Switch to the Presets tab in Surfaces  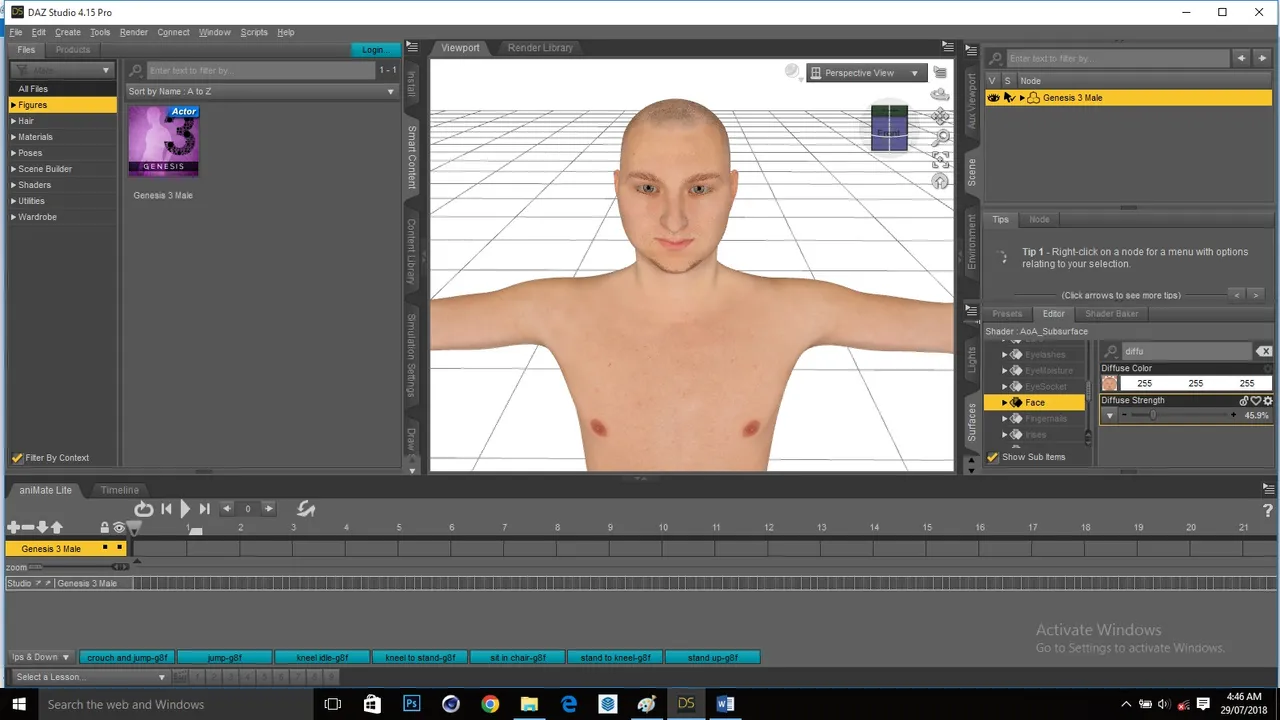(1007, 314)
